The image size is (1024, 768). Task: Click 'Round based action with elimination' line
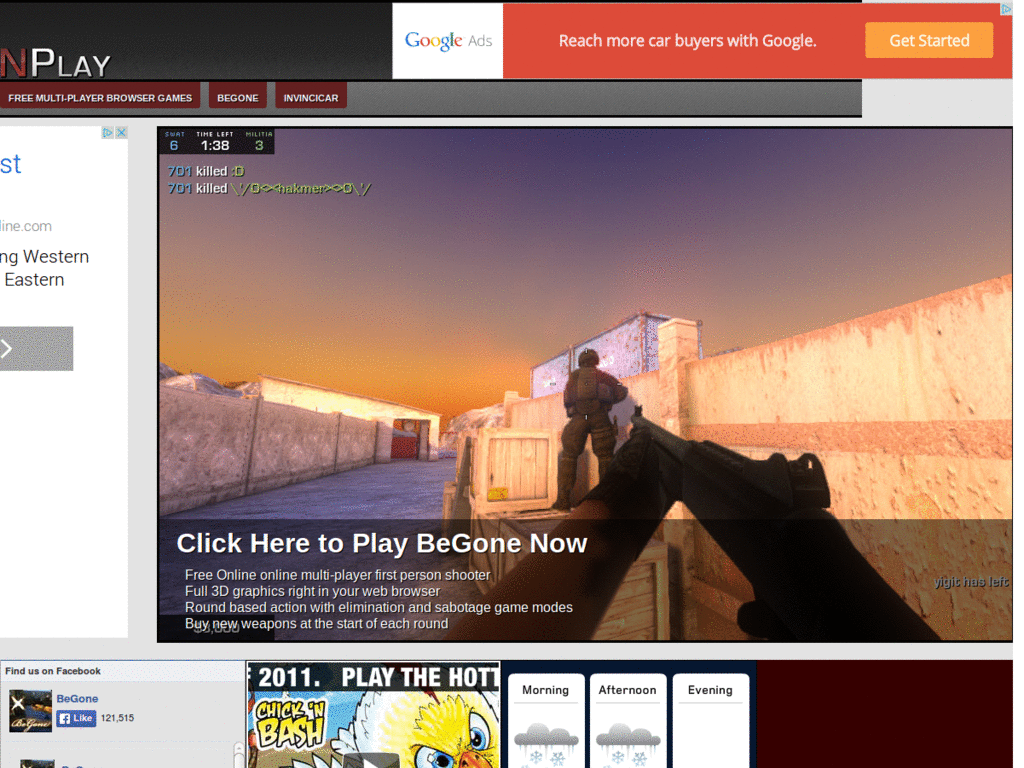point(379,607)
